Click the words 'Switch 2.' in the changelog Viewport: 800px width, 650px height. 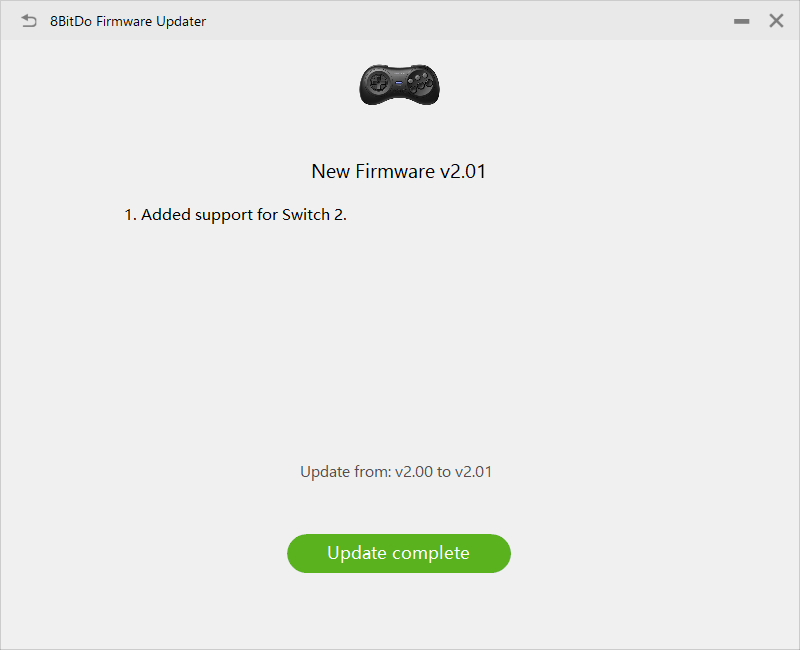click(x=314, y=215)
